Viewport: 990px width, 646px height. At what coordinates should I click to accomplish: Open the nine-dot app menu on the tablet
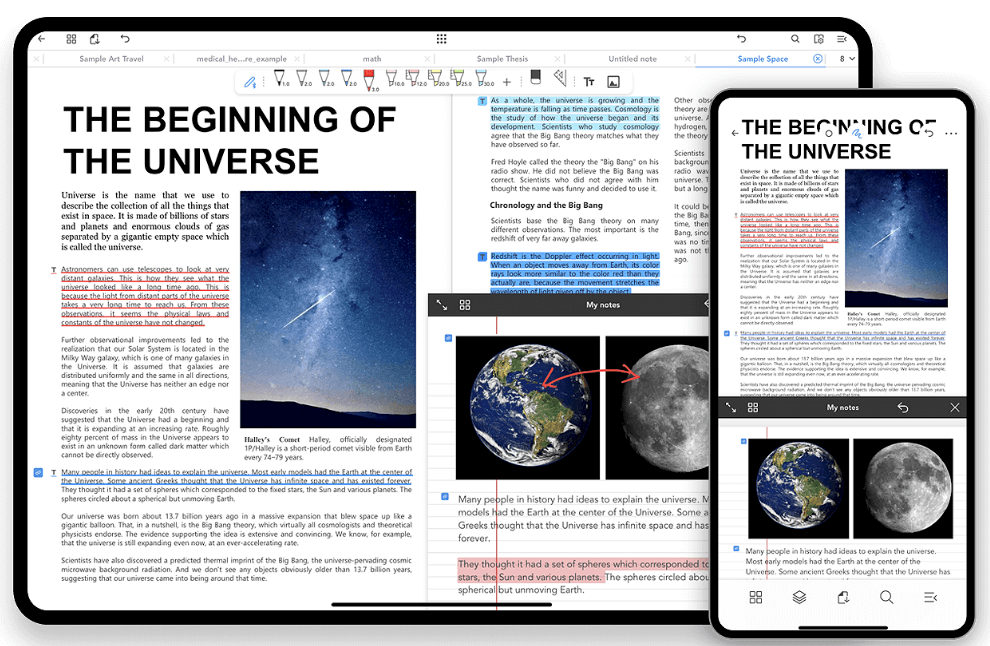tap(441, 39)
